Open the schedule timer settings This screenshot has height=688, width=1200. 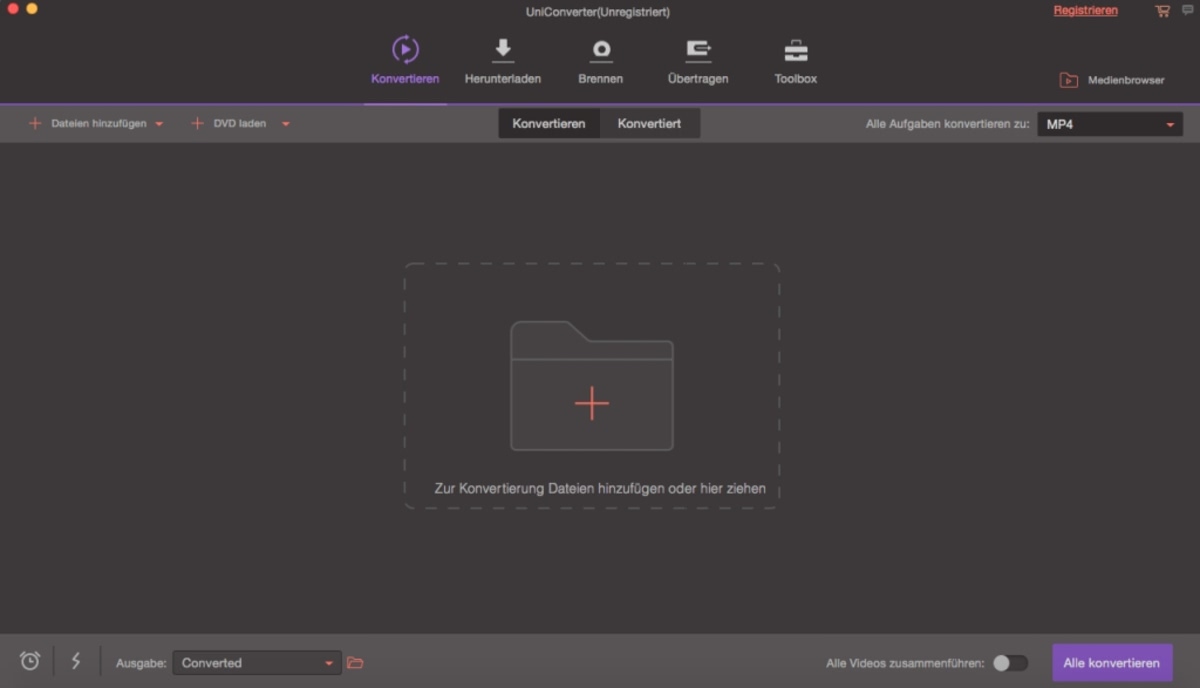[29, 661]
